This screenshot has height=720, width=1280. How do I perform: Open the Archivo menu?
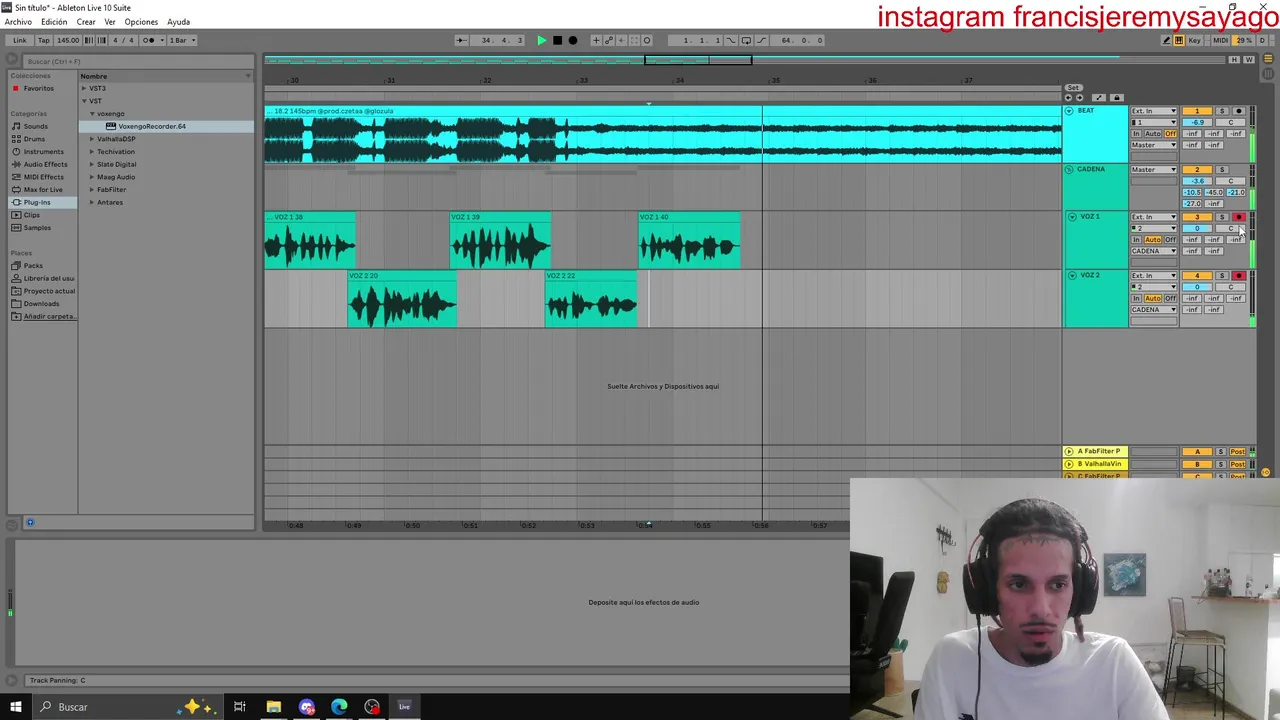click(x=18, y=22)
